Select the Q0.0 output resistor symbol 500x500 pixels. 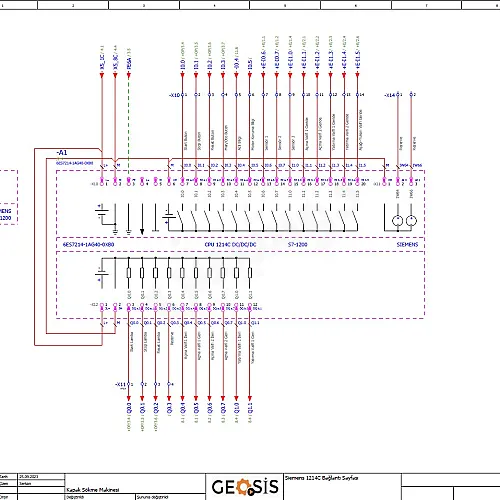click(129, 273)
